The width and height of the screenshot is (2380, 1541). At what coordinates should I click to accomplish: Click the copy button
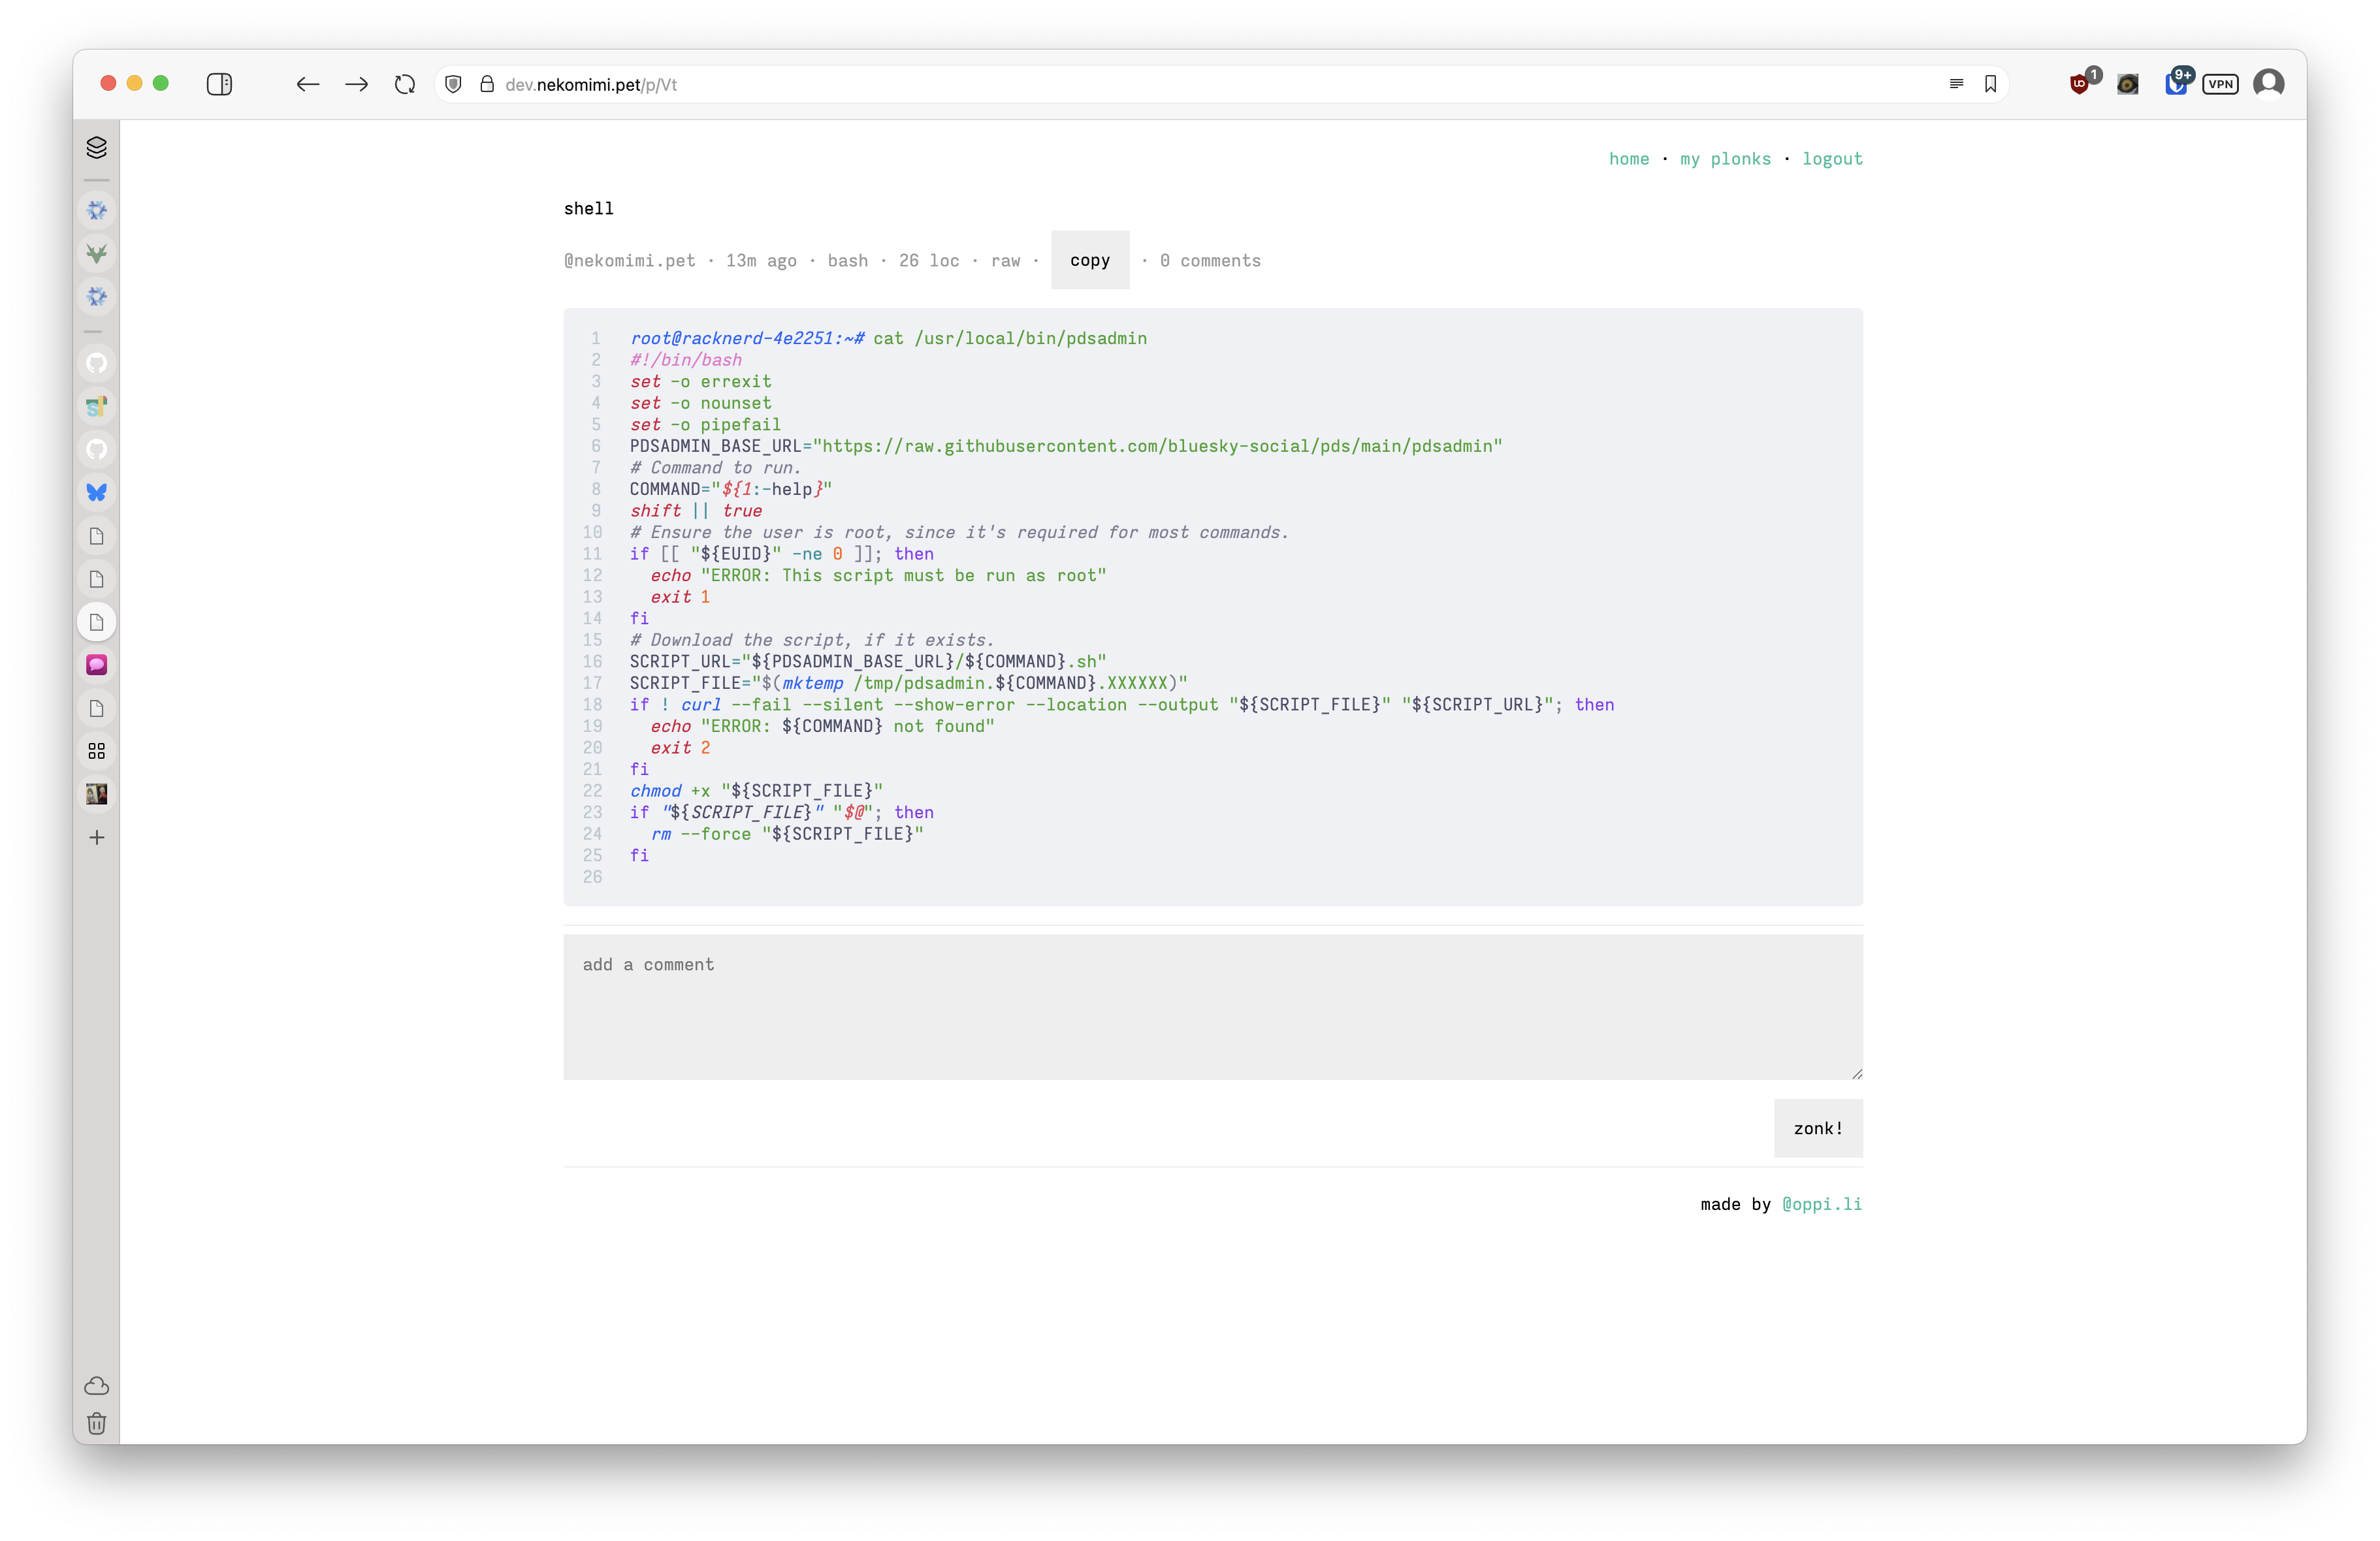(x=1089, y=261)
